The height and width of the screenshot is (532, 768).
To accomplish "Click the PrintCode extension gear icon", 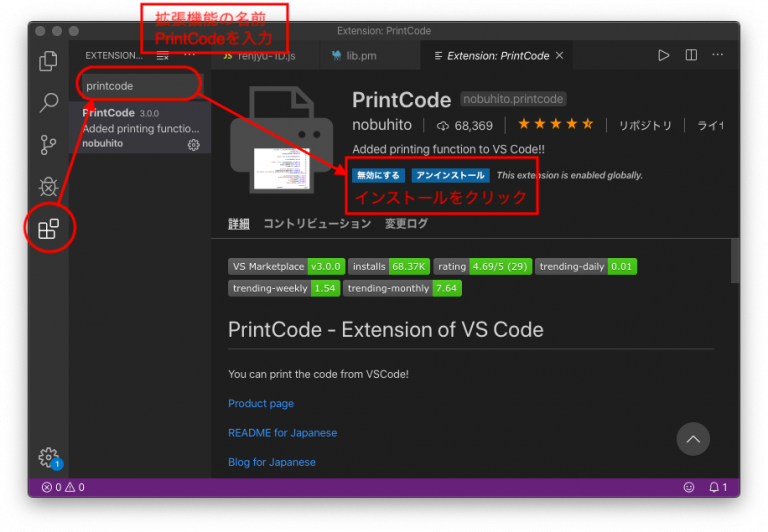I will 194,144.
